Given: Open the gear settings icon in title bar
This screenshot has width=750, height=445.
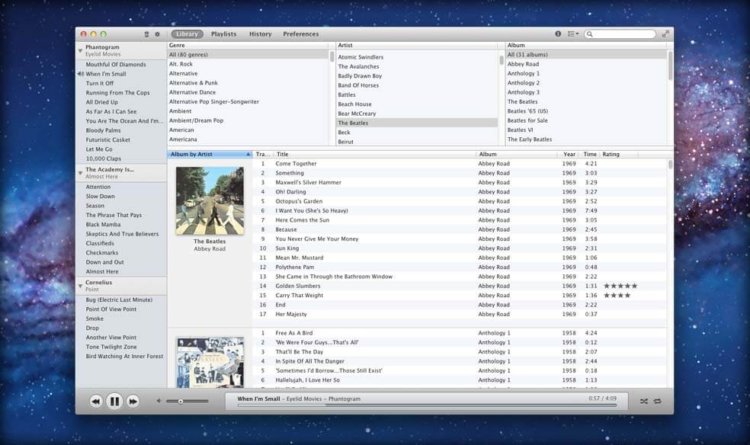Looking at the screenshot, I should [157, 34].
